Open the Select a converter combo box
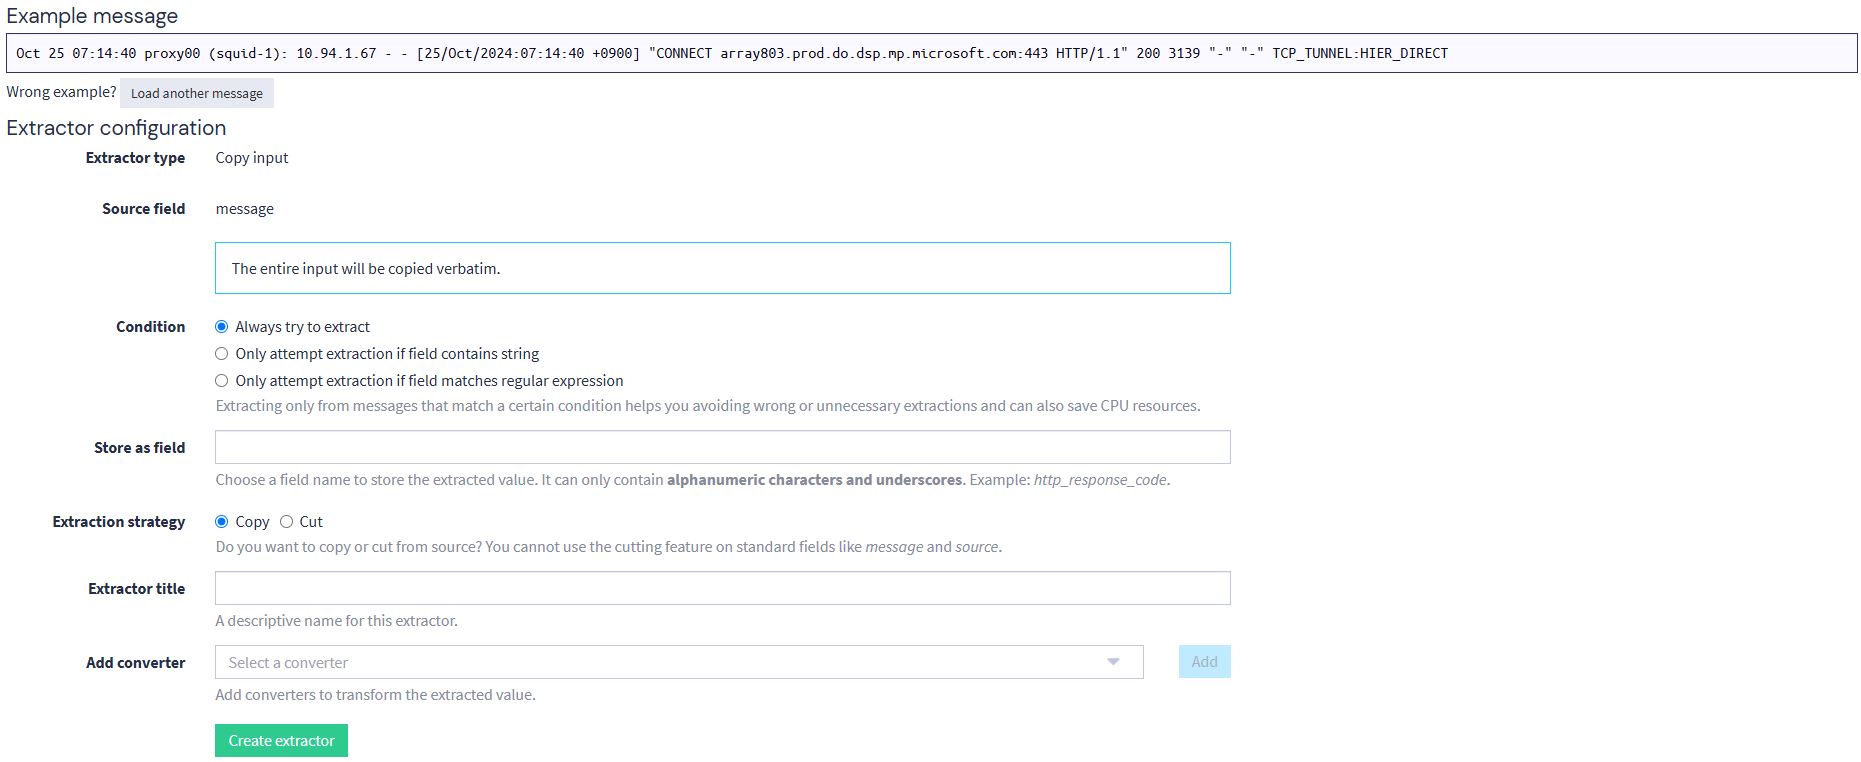 click(x=660, y=662)
